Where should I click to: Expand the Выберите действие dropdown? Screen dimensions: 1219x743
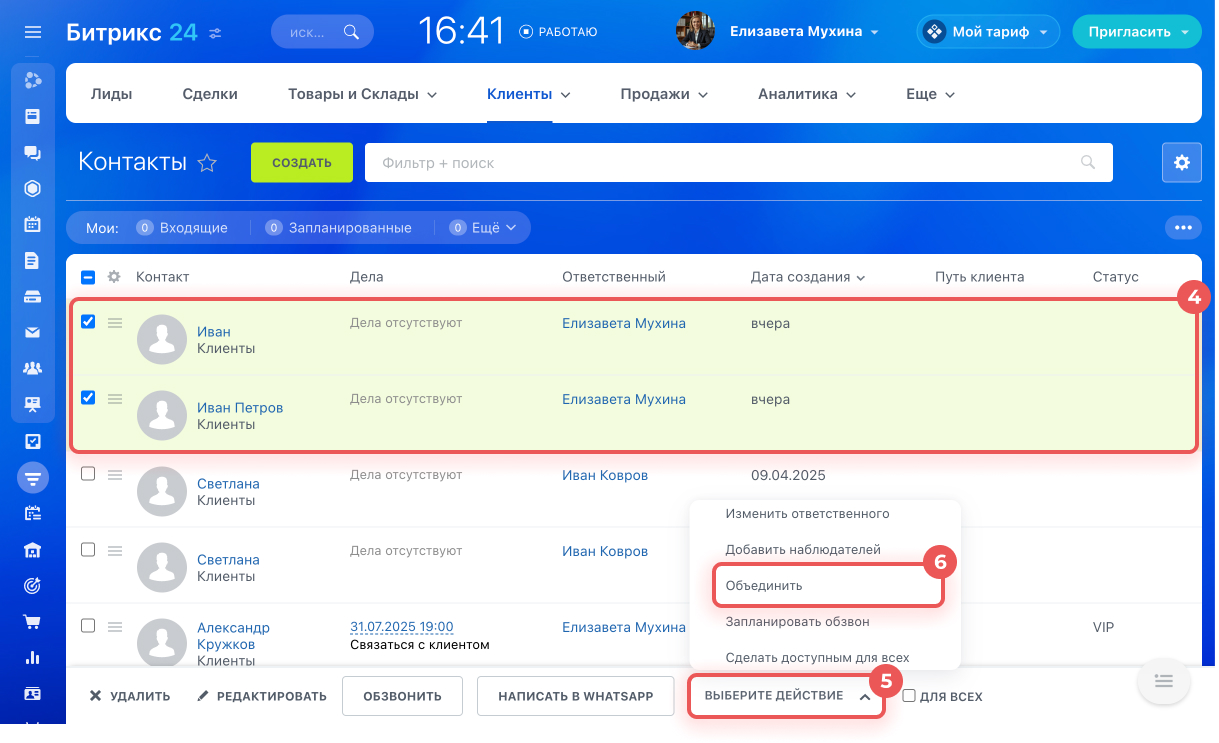[x=786, y=696]
